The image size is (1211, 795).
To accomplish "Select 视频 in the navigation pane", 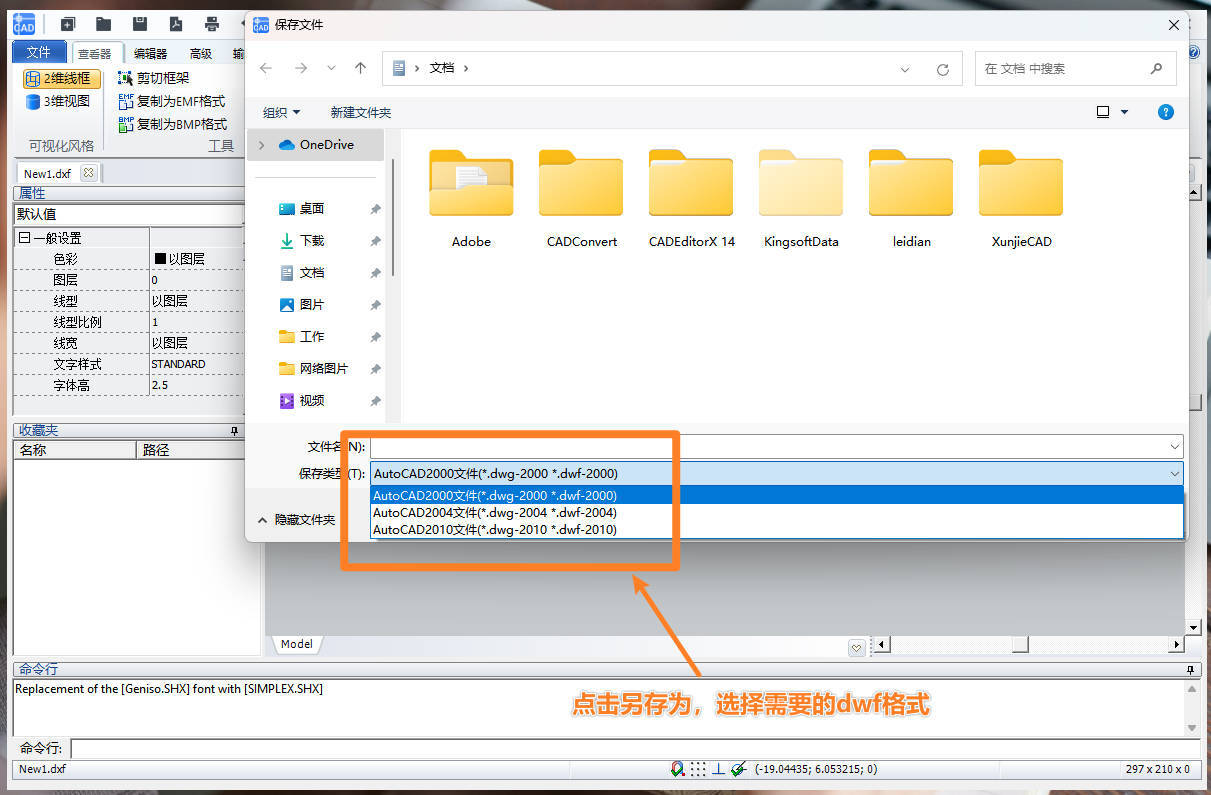I will point(312,400).
